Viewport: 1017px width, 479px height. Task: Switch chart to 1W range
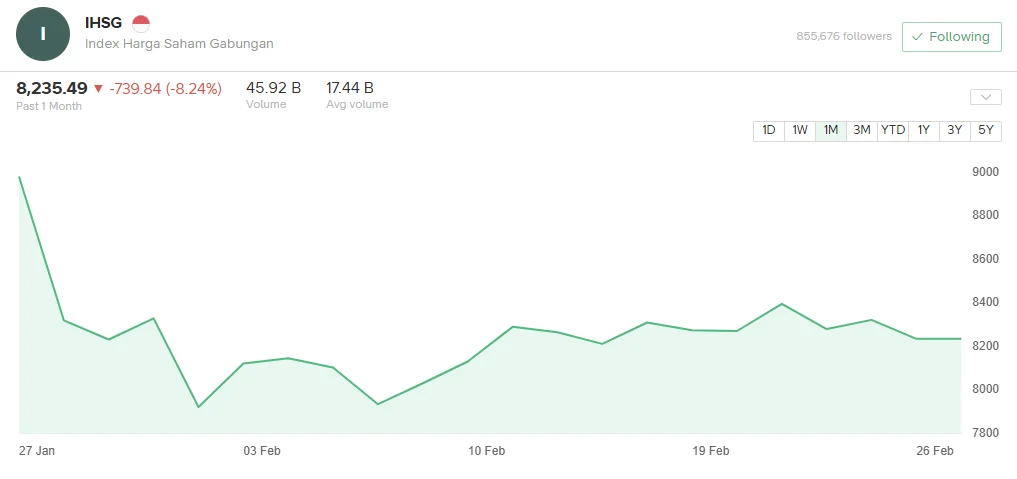(800, 130)
